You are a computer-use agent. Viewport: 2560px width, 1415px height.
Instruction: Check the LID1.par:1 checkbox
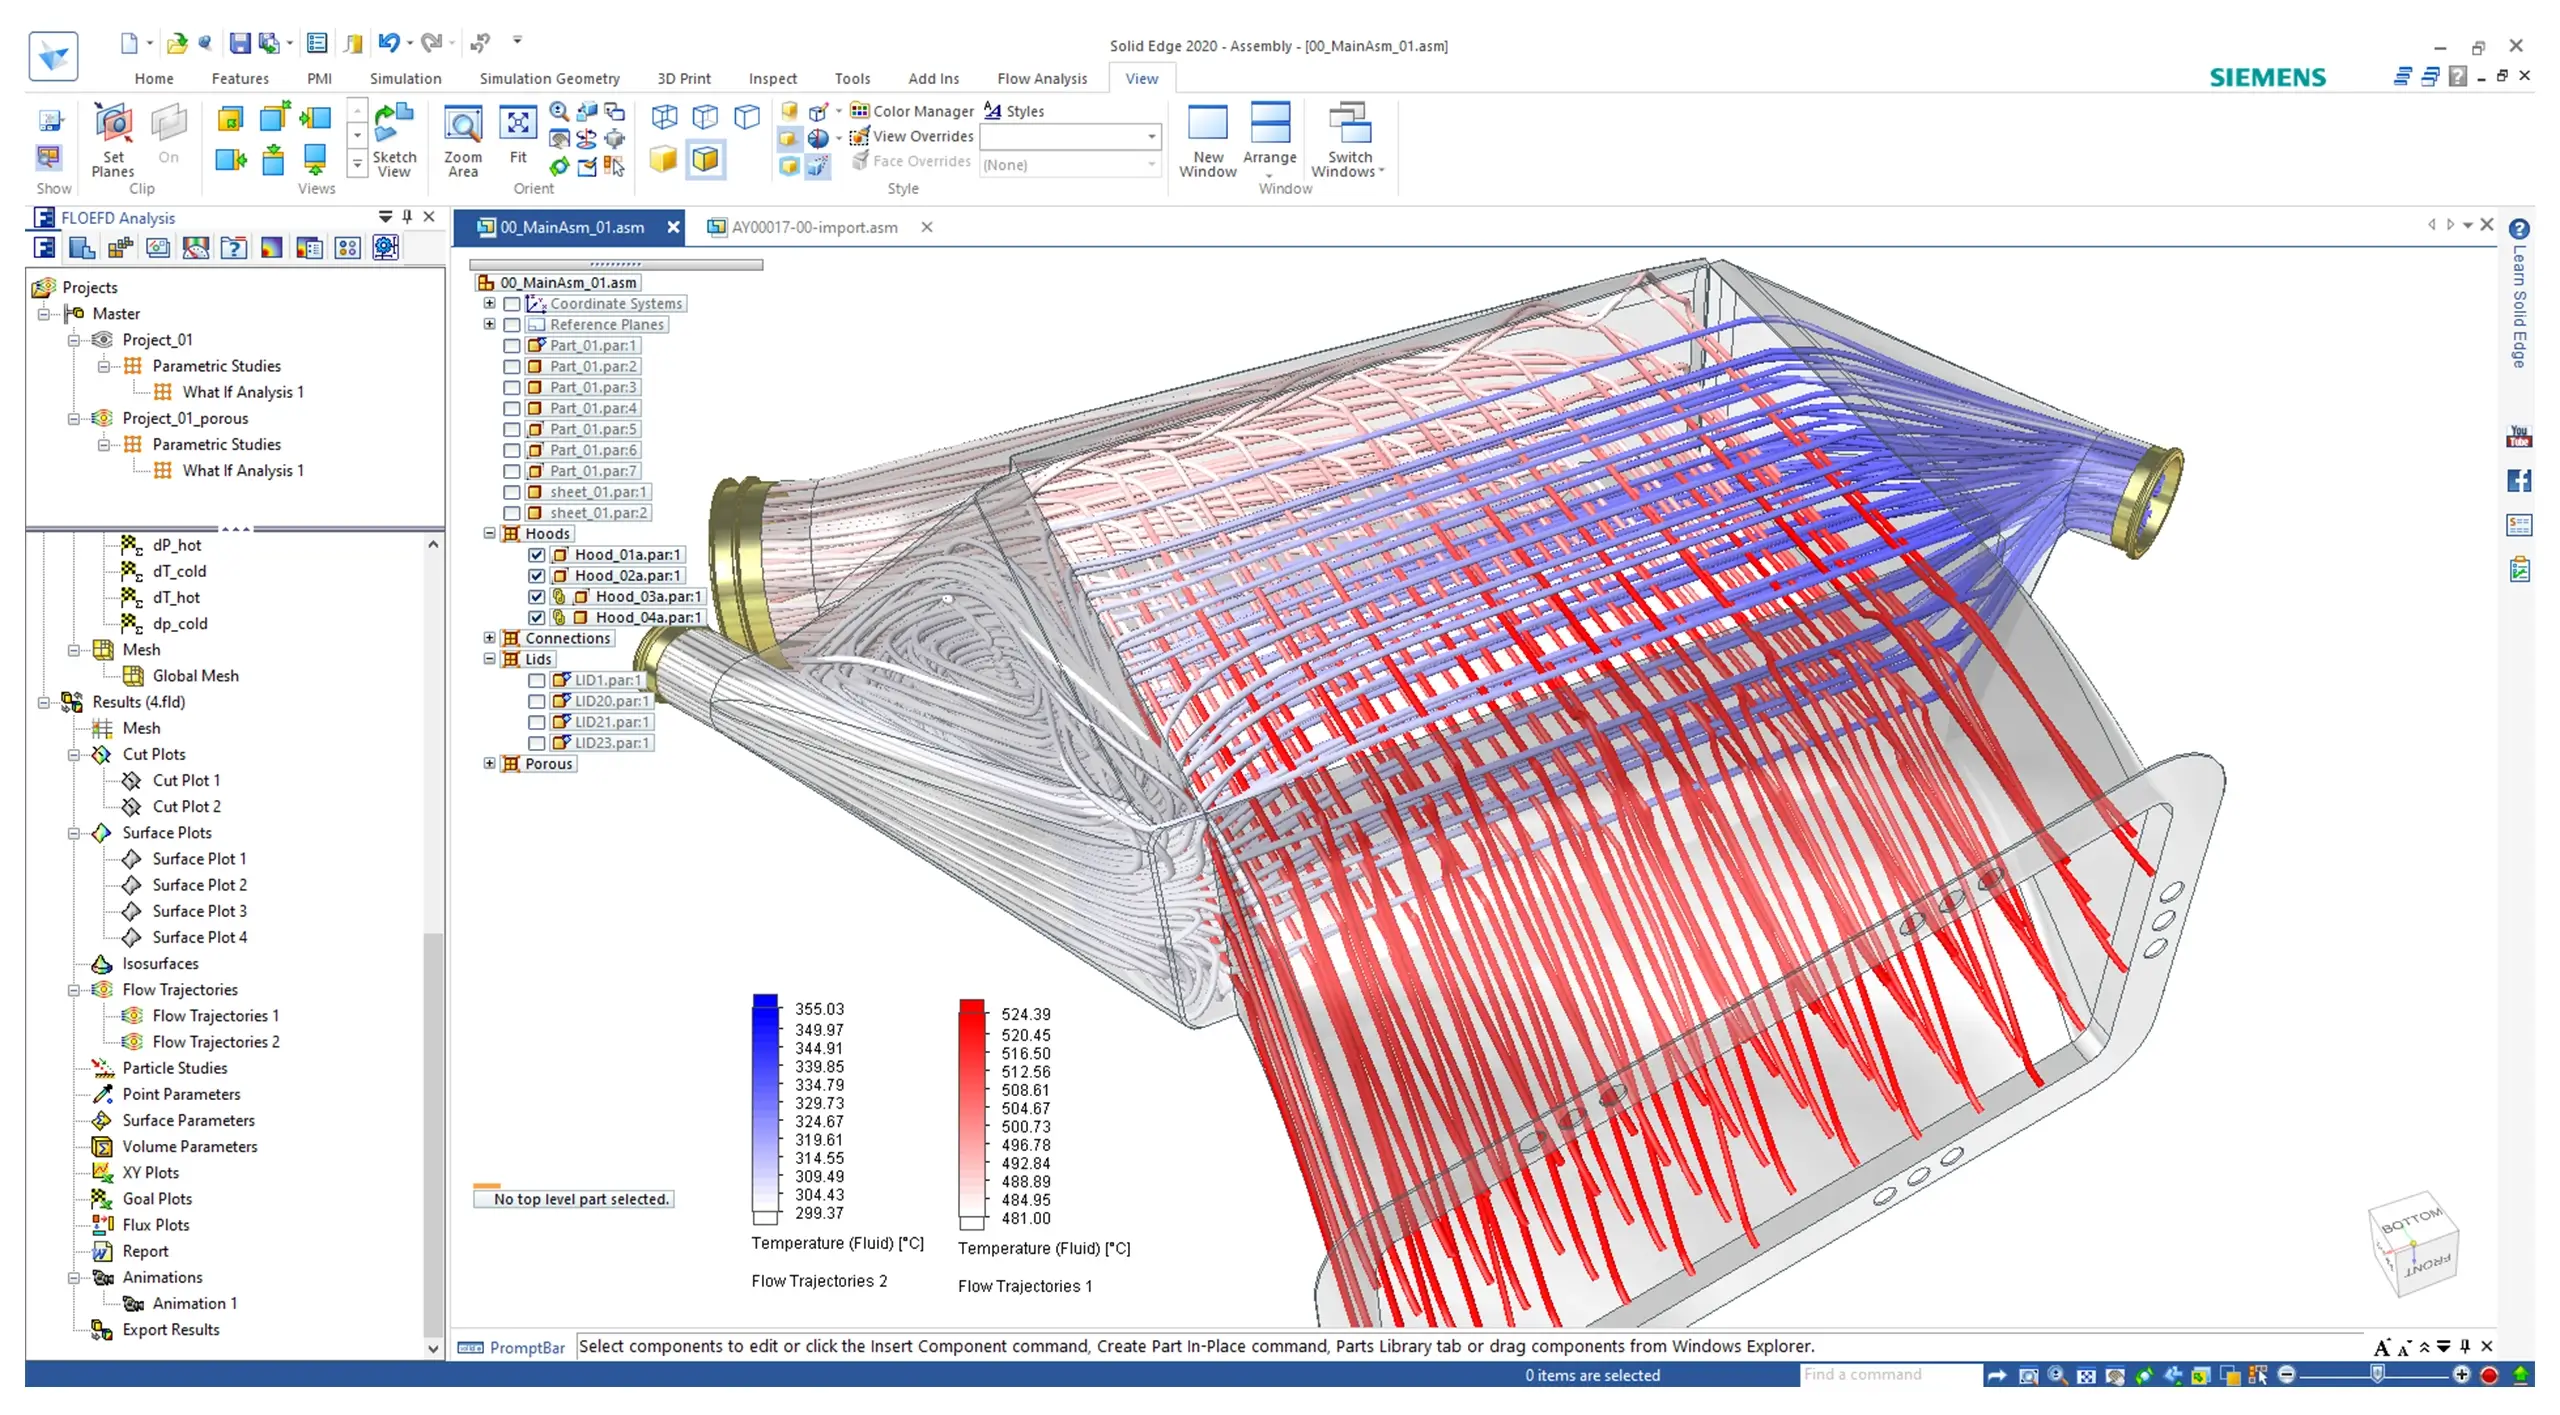click(x=537, y=681)
